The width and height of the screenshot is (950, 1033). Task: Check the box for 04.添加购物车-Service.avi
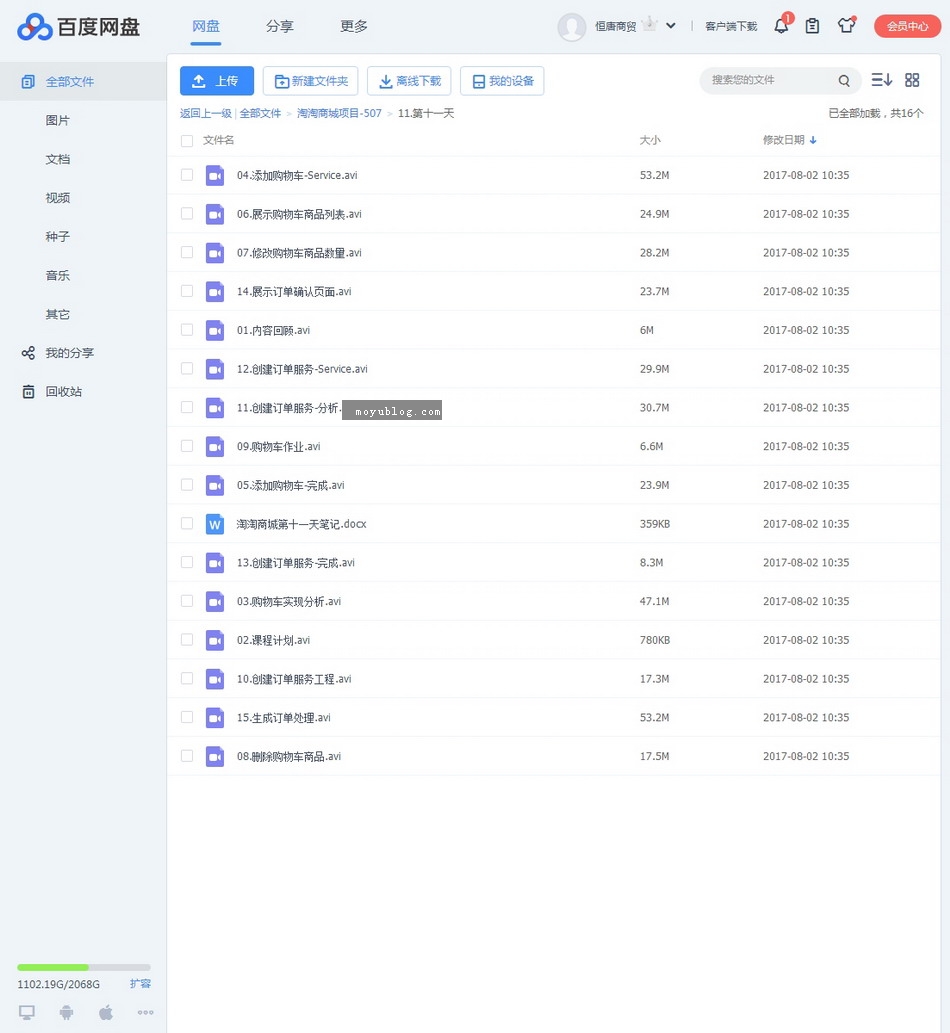[x=187, y=175]
